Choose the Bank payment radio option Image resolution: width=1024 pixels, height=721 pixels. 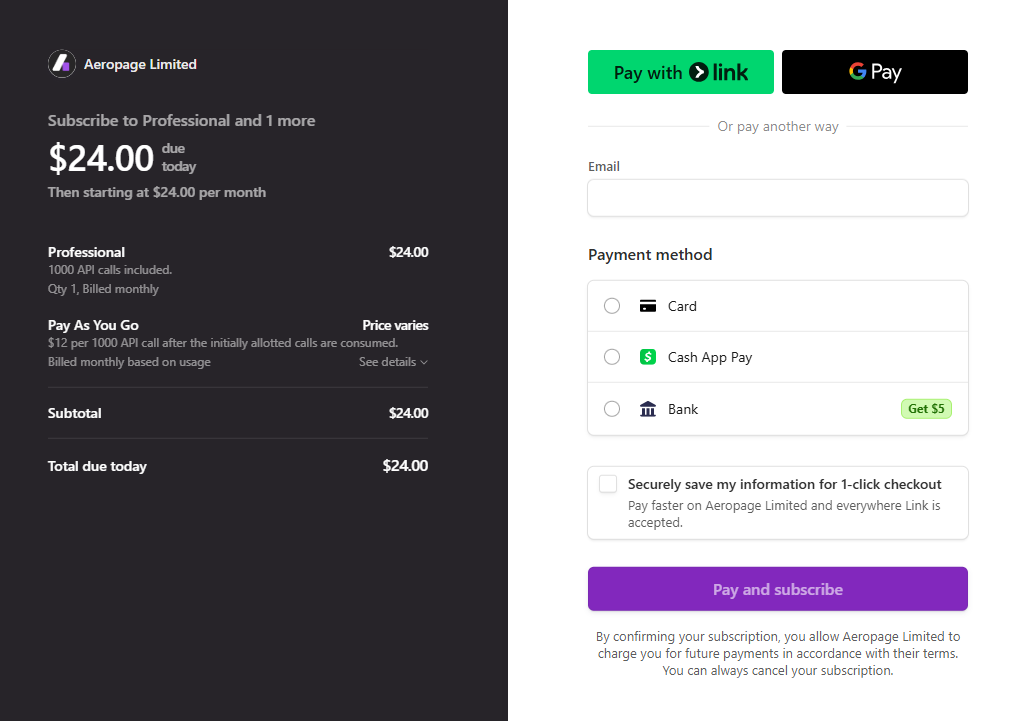tap(612, 409)
